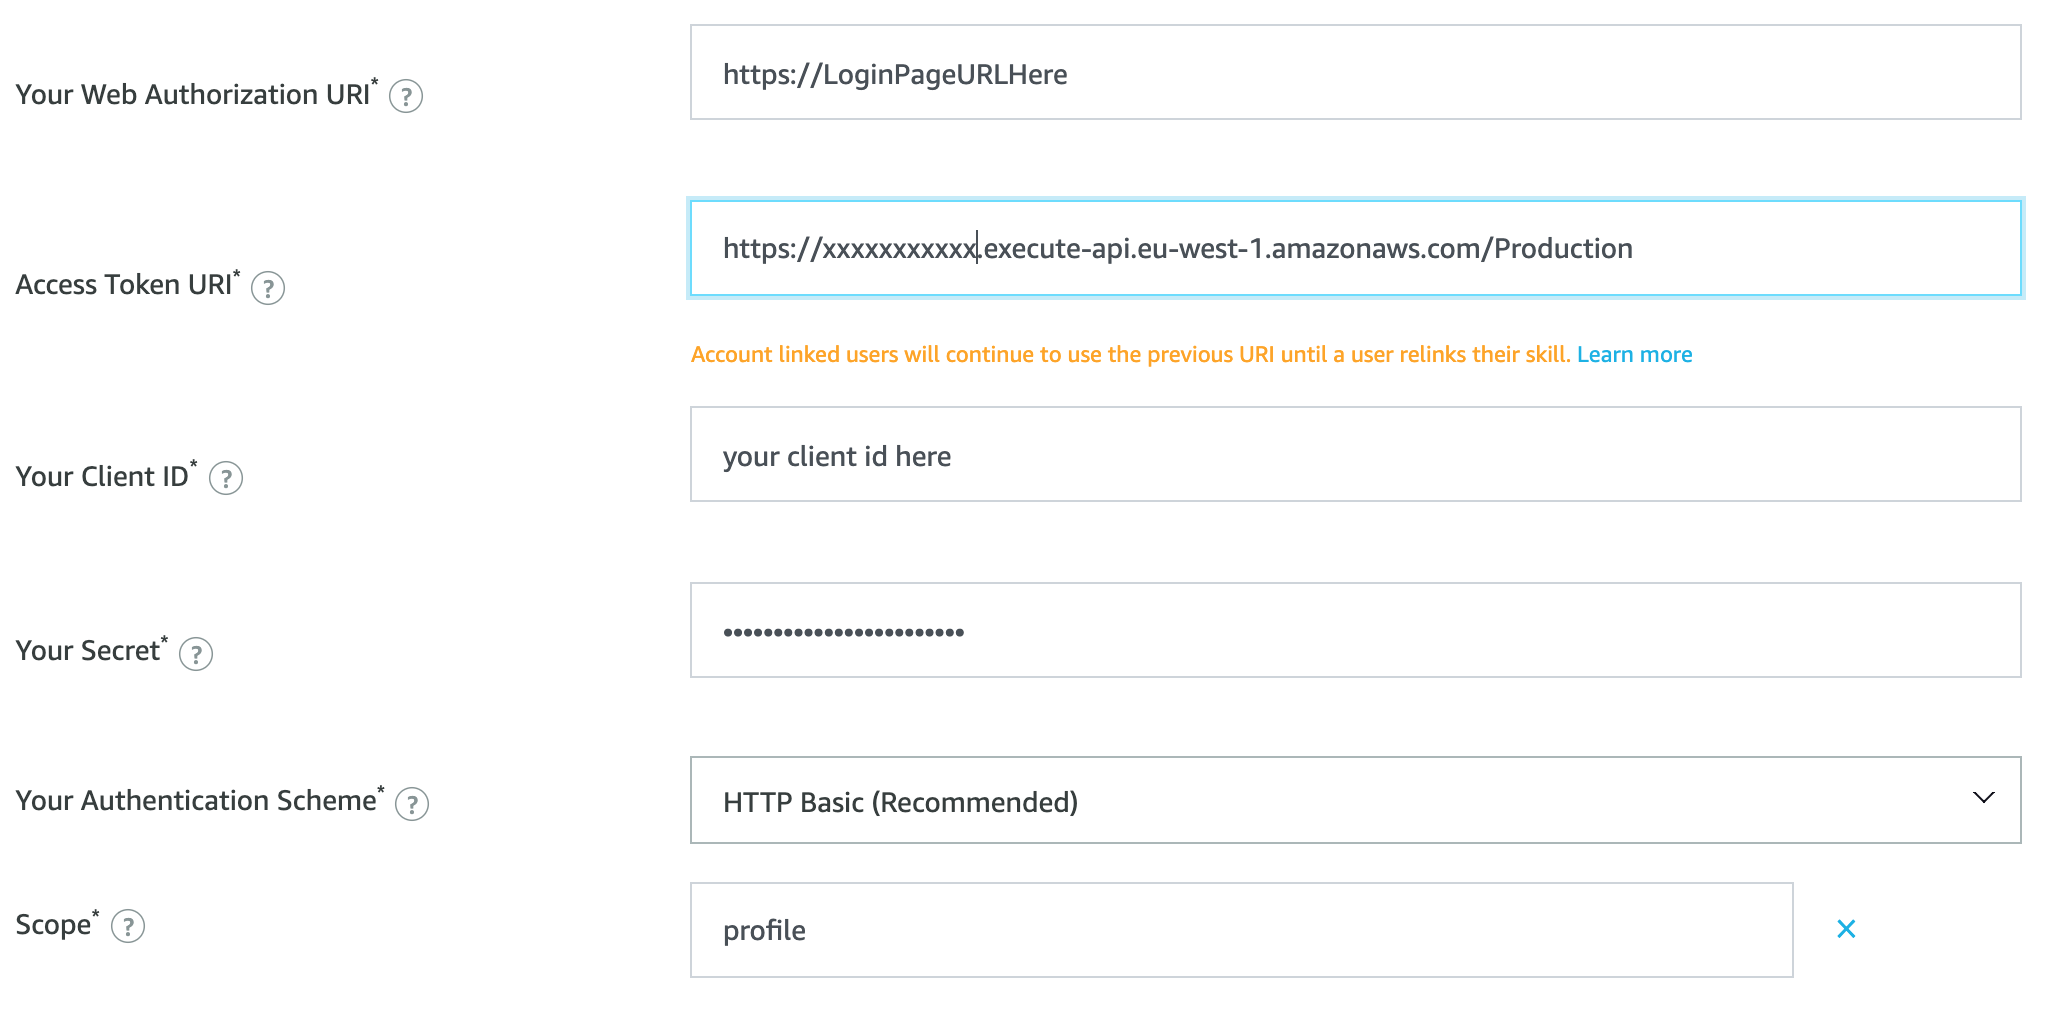The width and height of the screenshot is (2054, 1012).
Task: Open the Authentication Scheme help tooltip
Action: [x=411, y=803]
